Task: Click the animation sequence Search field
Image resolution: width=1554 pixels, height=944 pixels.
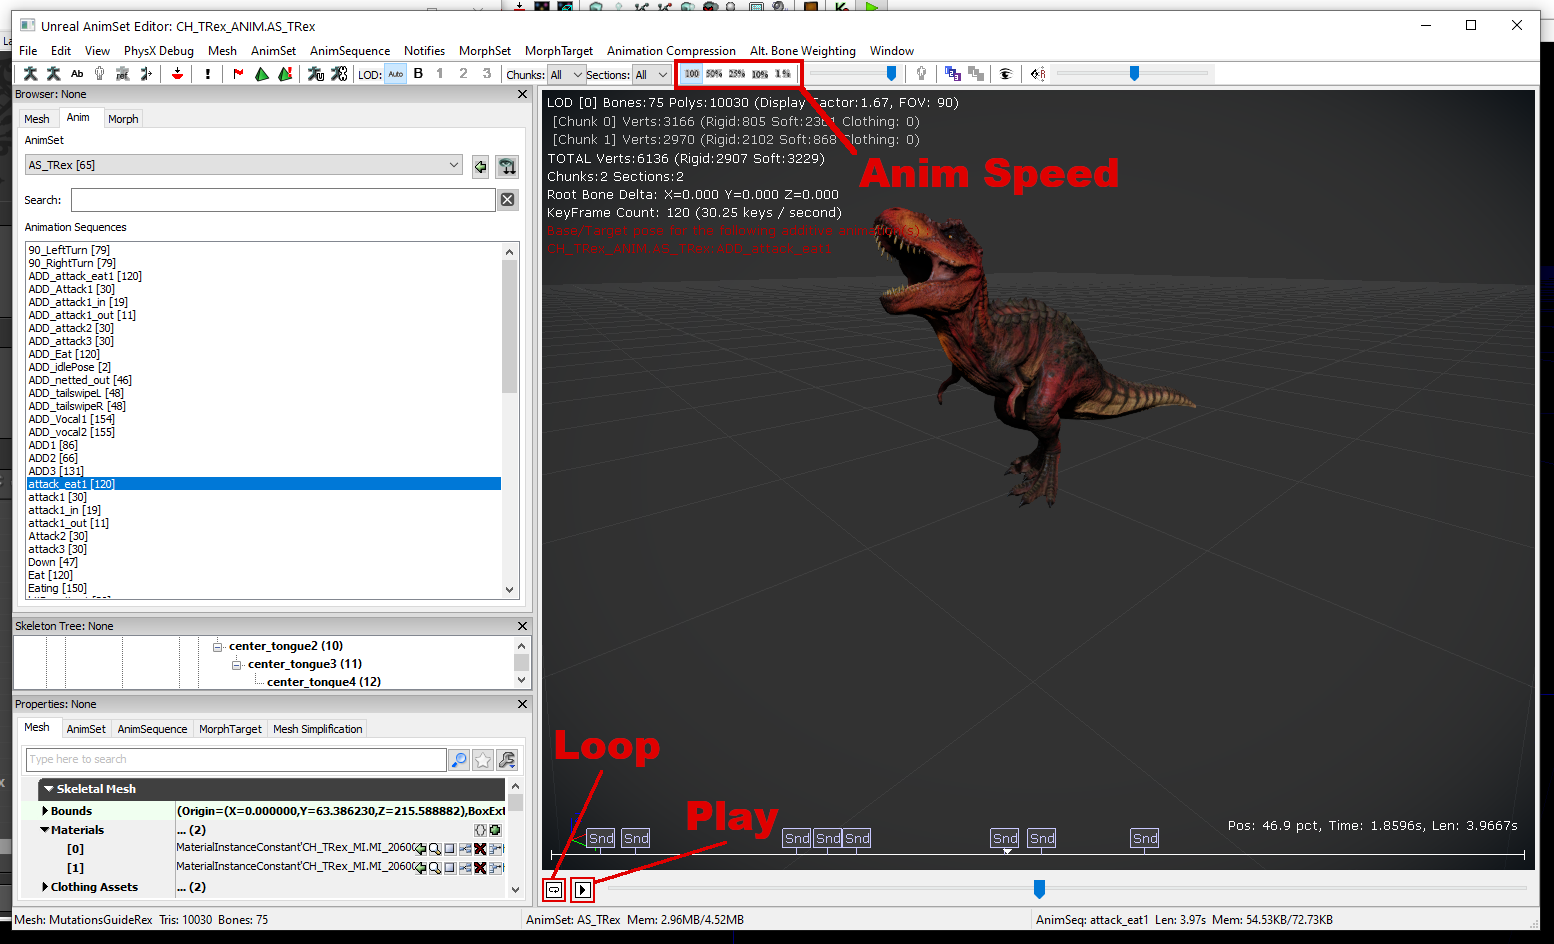Action: (x=283, y=200)
